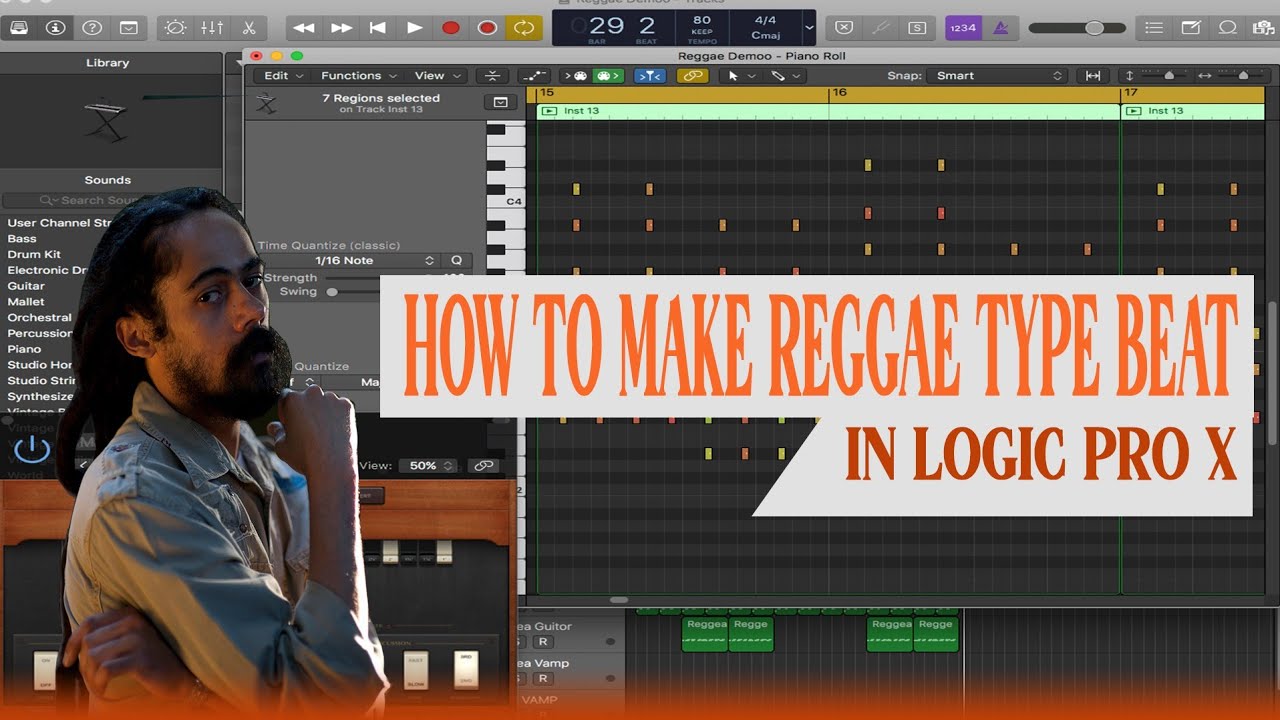
Task: Open the List Editors icon
Action: click(1154, 28)
